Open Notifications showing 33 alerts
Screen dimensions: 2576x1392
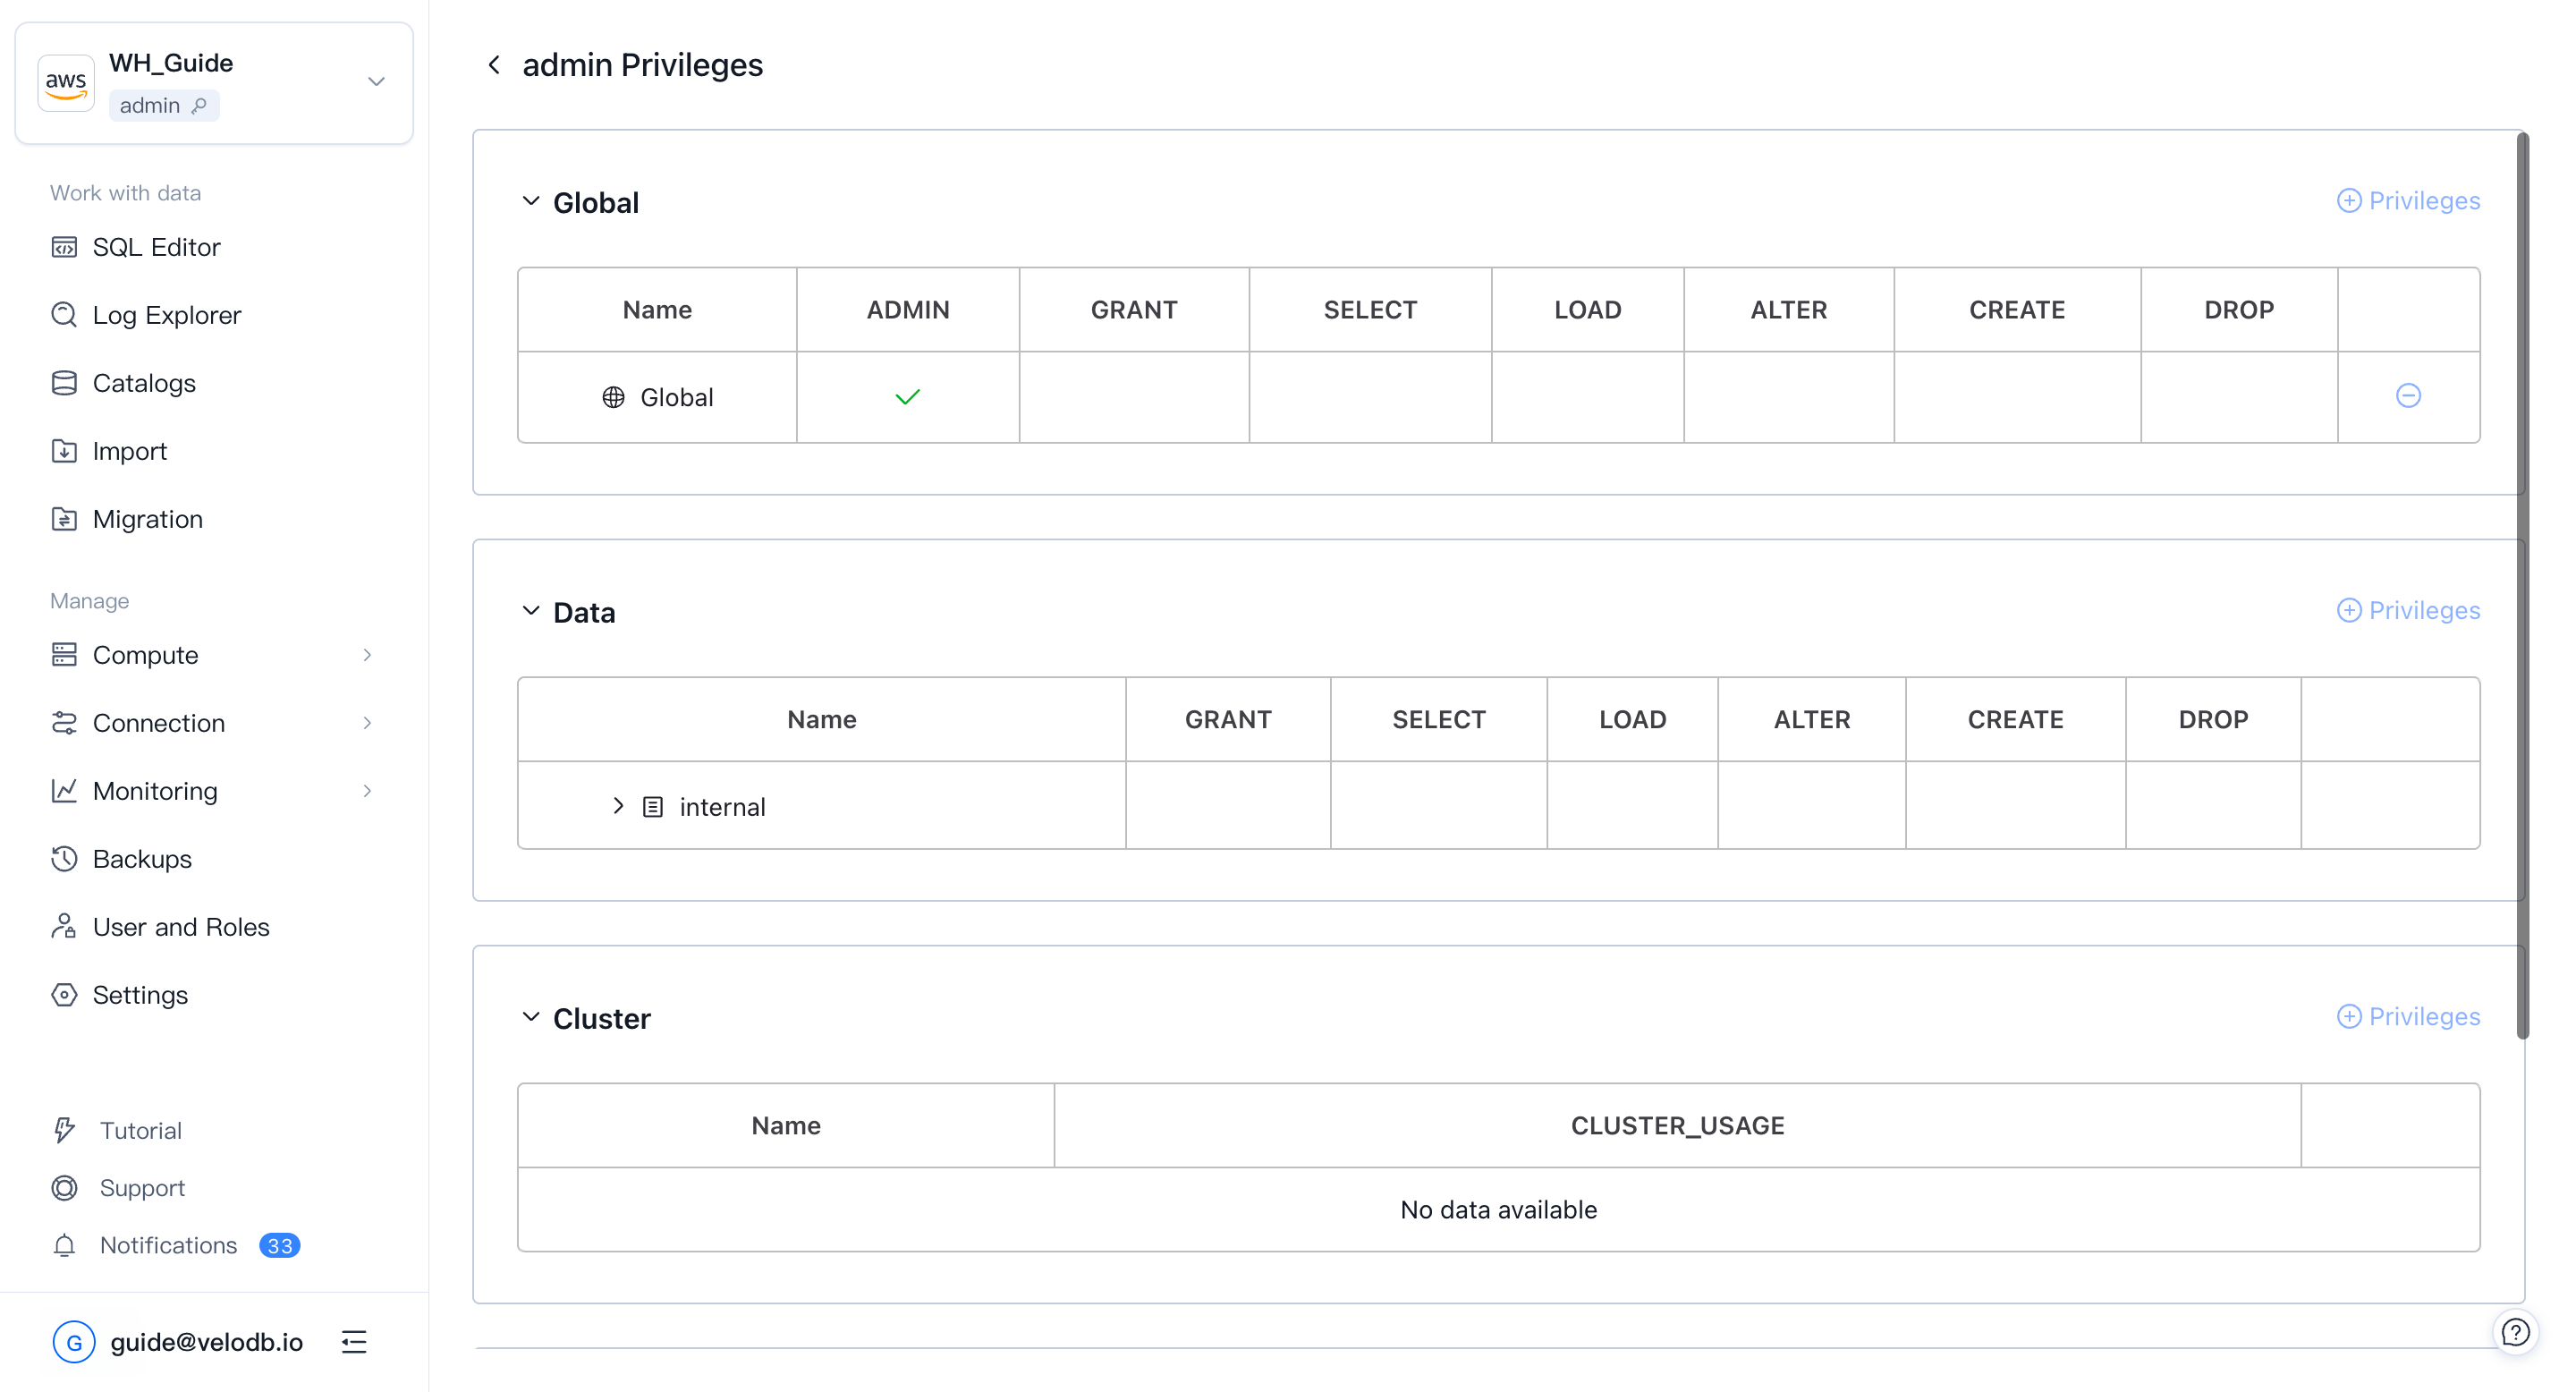coord(168,1245)
